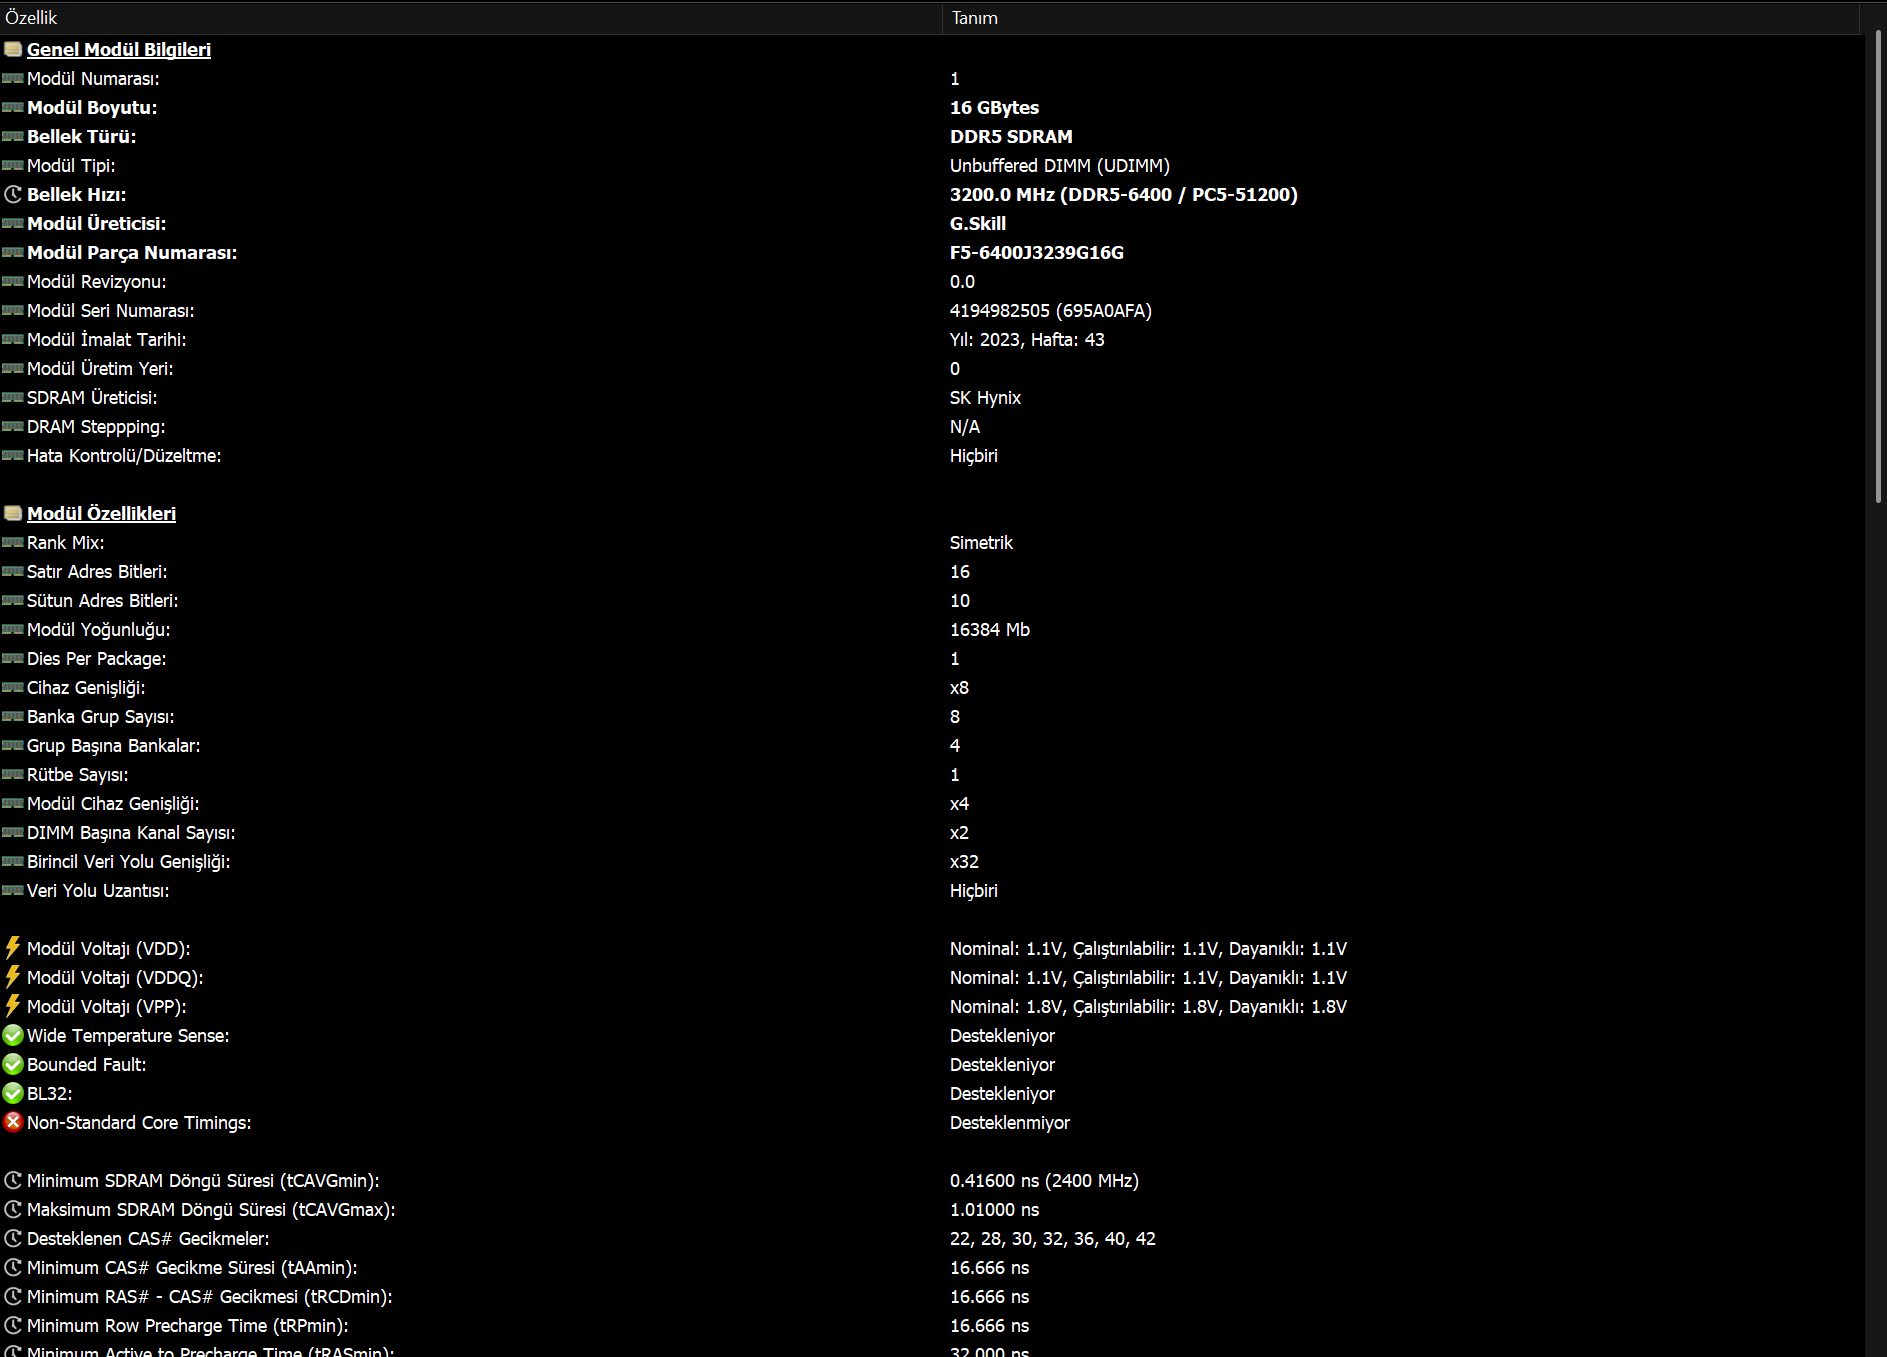
Task: Click the green check icon for BL32
Action: (x=13, y=1093)
